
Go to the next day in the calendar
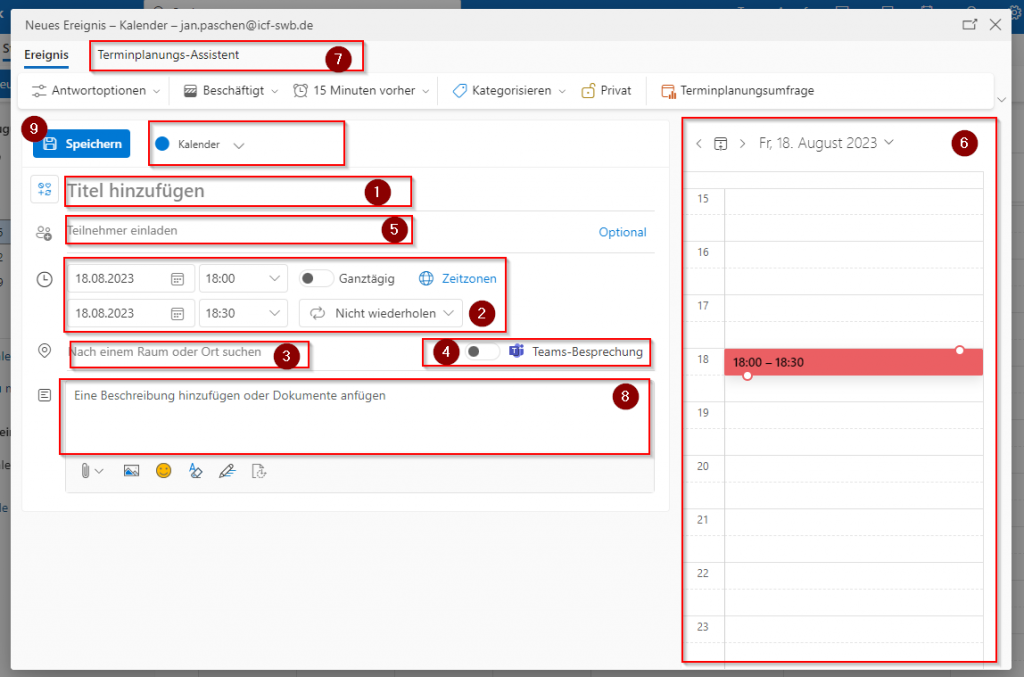[x=742, y=144]
